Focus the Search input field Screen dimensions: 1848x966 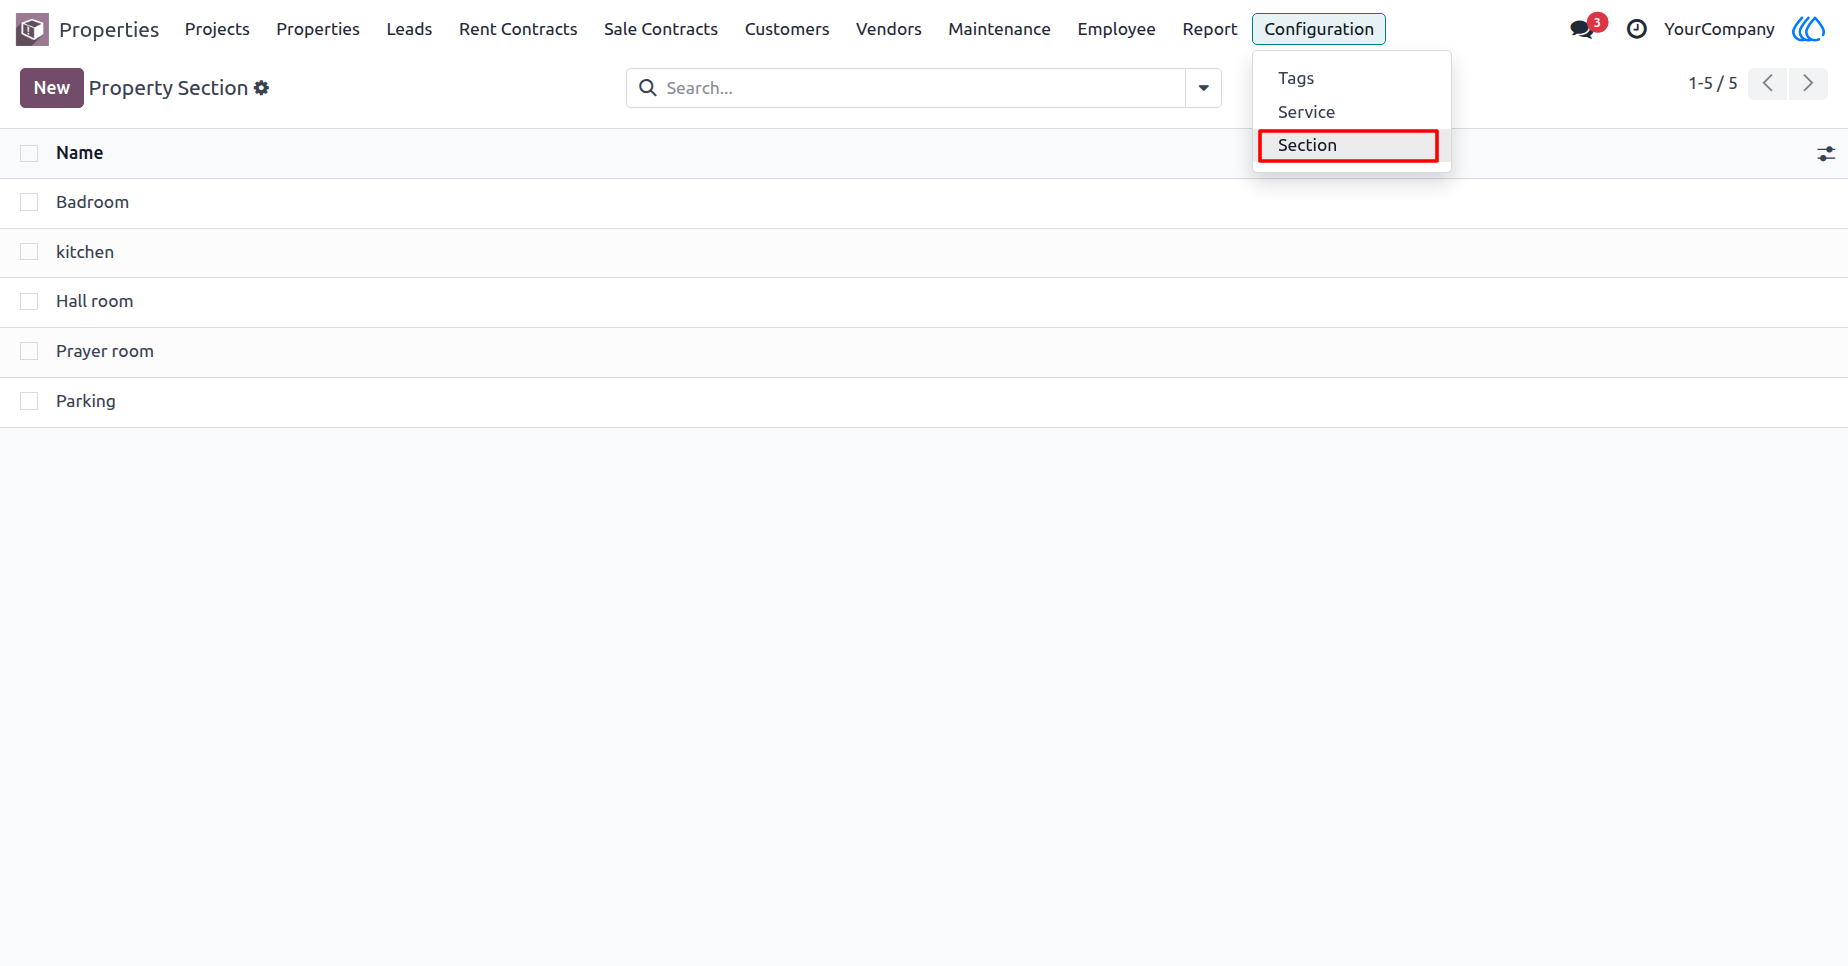coord(924,88)
